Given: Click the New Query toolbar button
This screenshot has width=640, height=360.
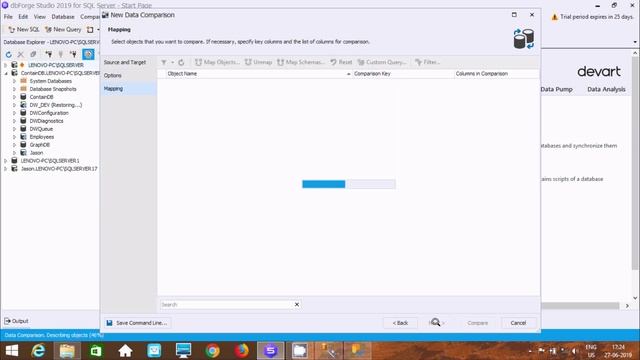Looking at the screenshot, I should (63, 29).
